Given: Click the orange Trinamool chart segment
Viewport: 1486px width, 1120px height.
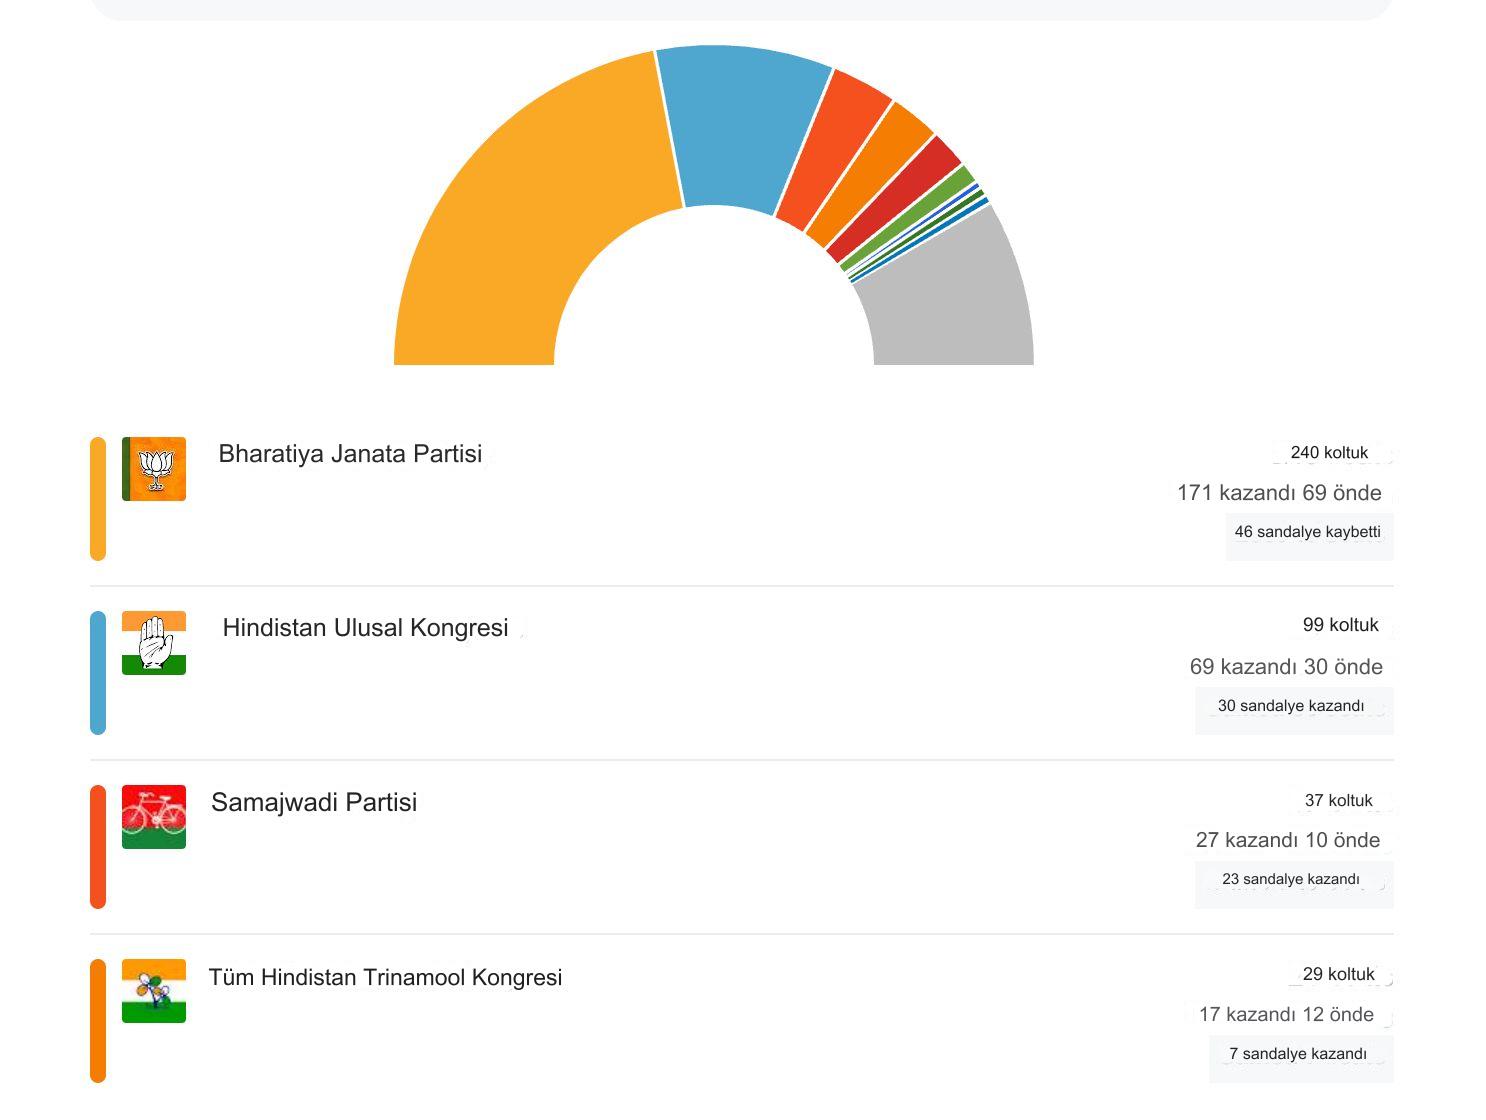Looking at the screenshot, I should pyautogui.click(x=870, y=175).
